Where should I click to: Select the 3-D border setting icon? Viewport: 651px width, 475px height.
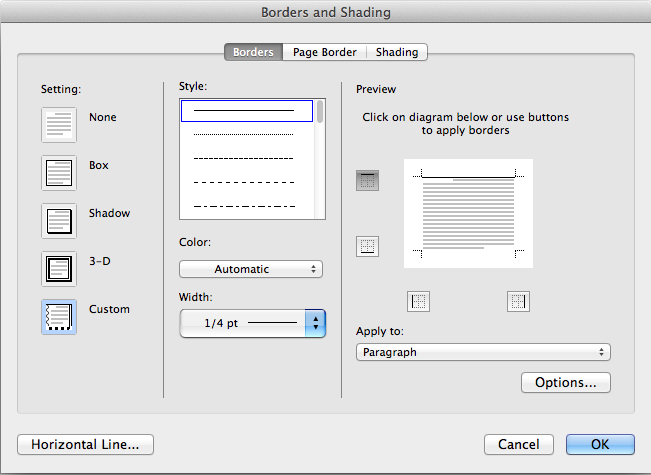pyautogui.click(x=59, y=268)
